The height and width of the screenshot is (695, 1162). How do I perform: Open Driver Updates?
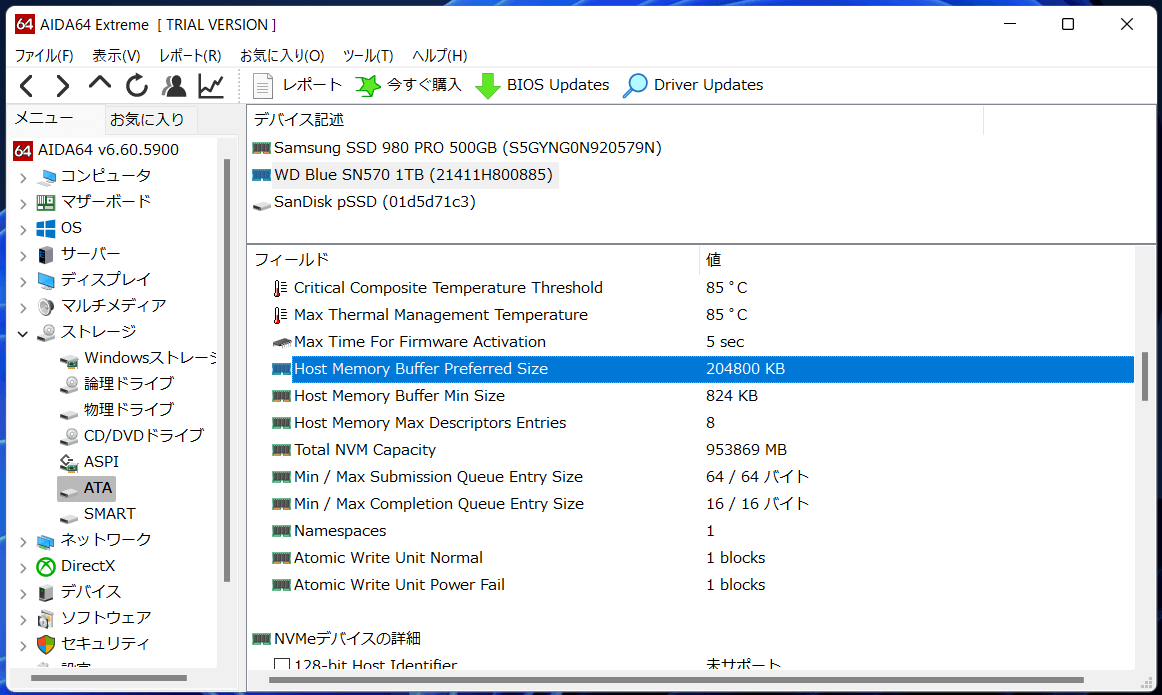[693, 85]
